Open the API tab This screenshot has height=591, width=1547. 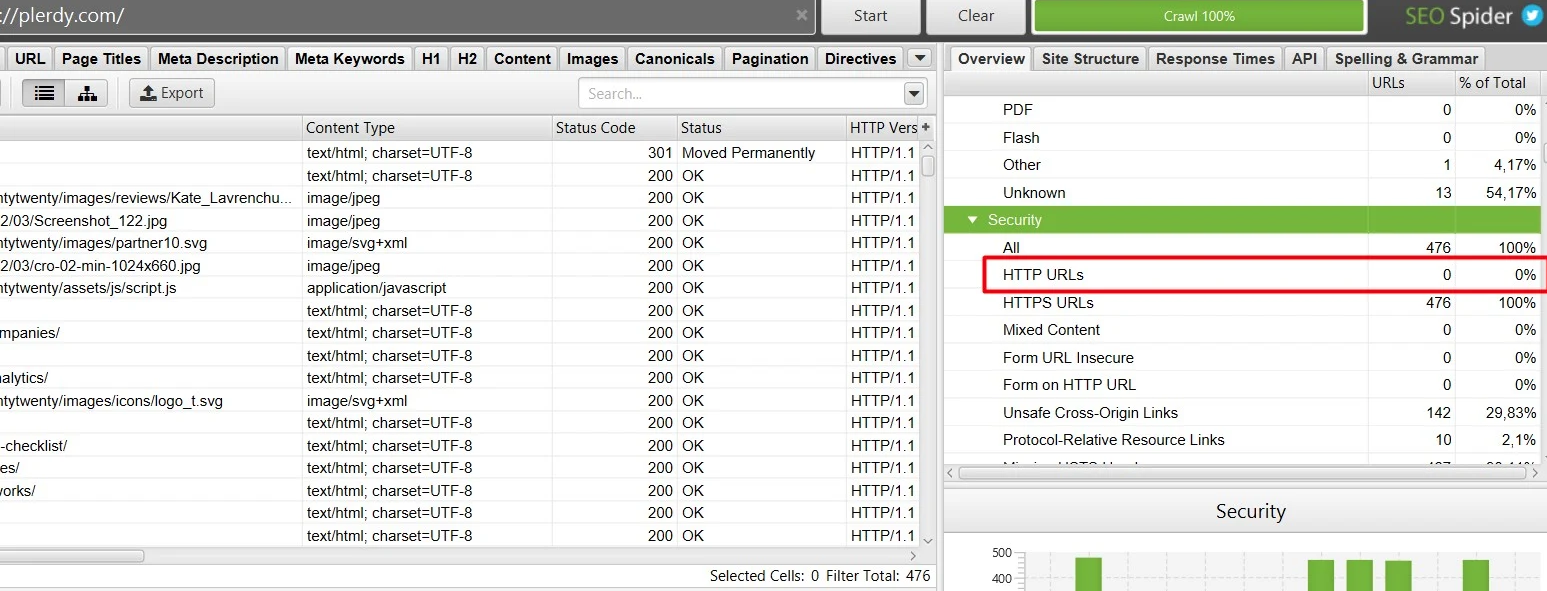click(1305, 58)
